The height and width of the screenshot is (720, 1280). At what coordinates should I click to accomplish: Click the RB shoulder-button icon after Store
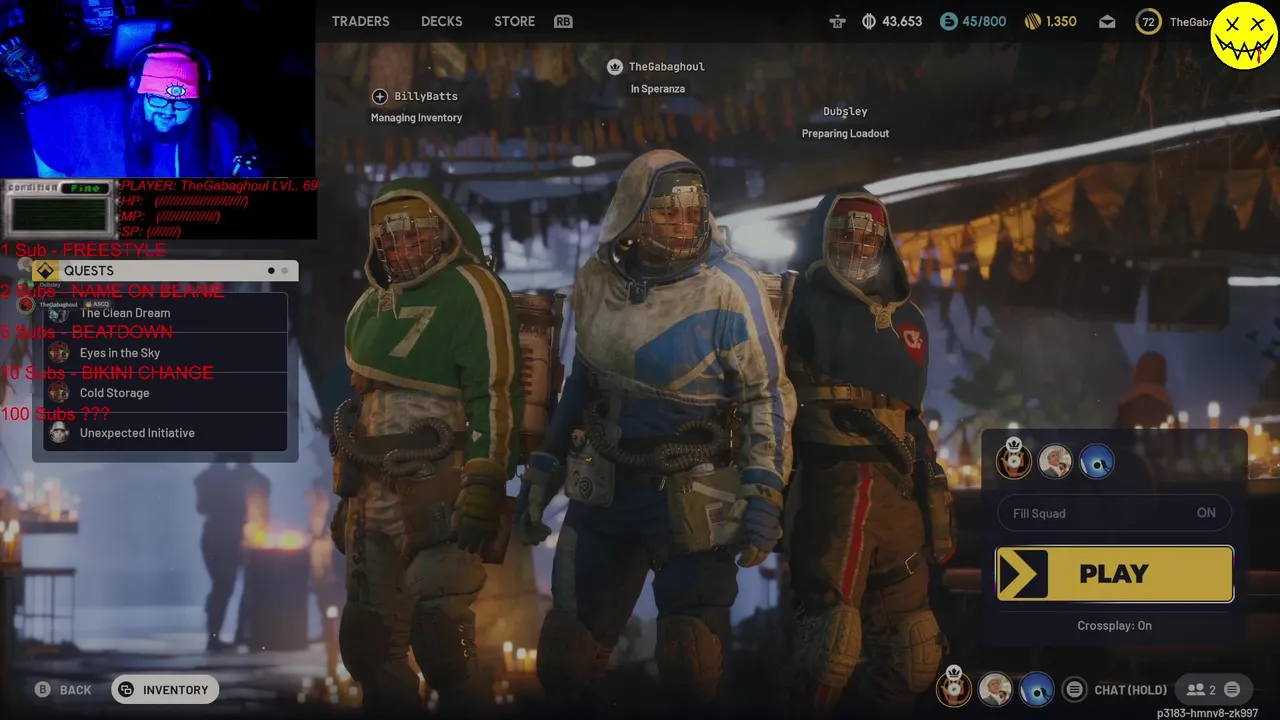[563, 21]
